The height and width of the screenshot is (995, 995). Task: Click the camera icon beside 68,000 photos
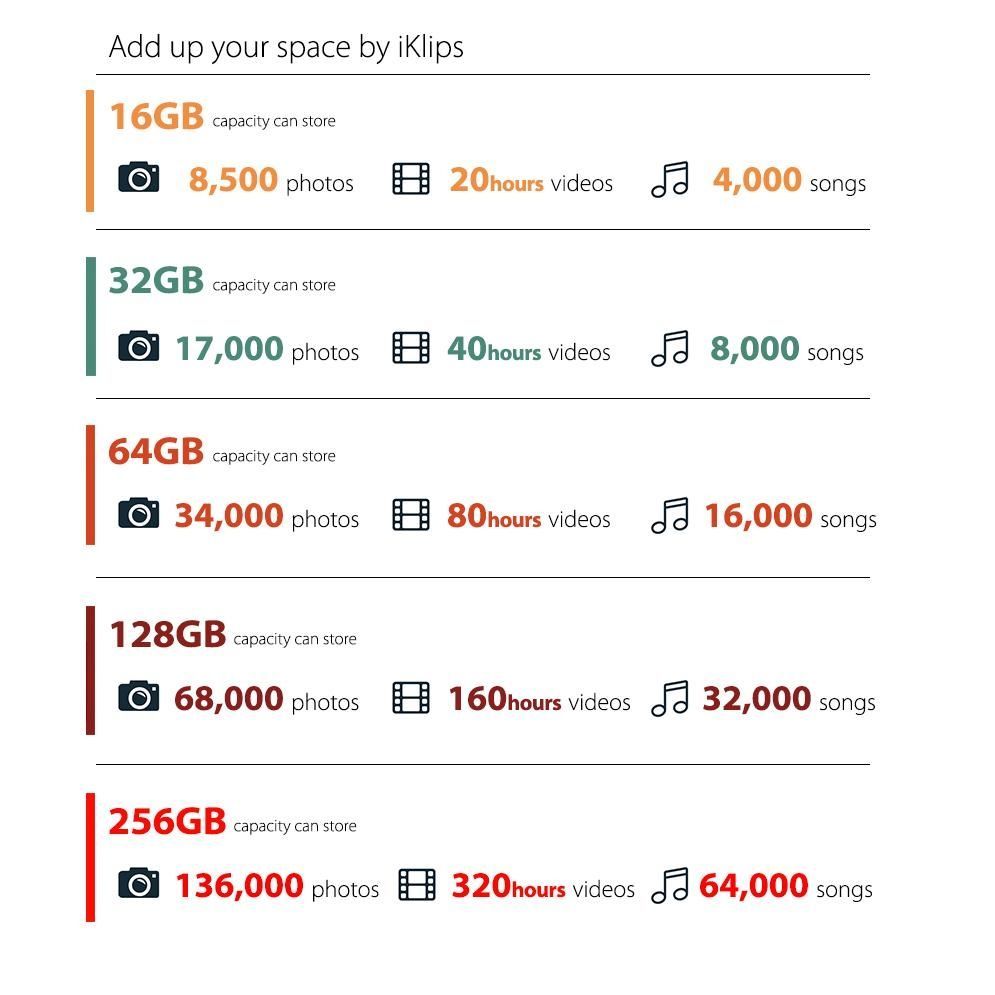tap(138, 696)
